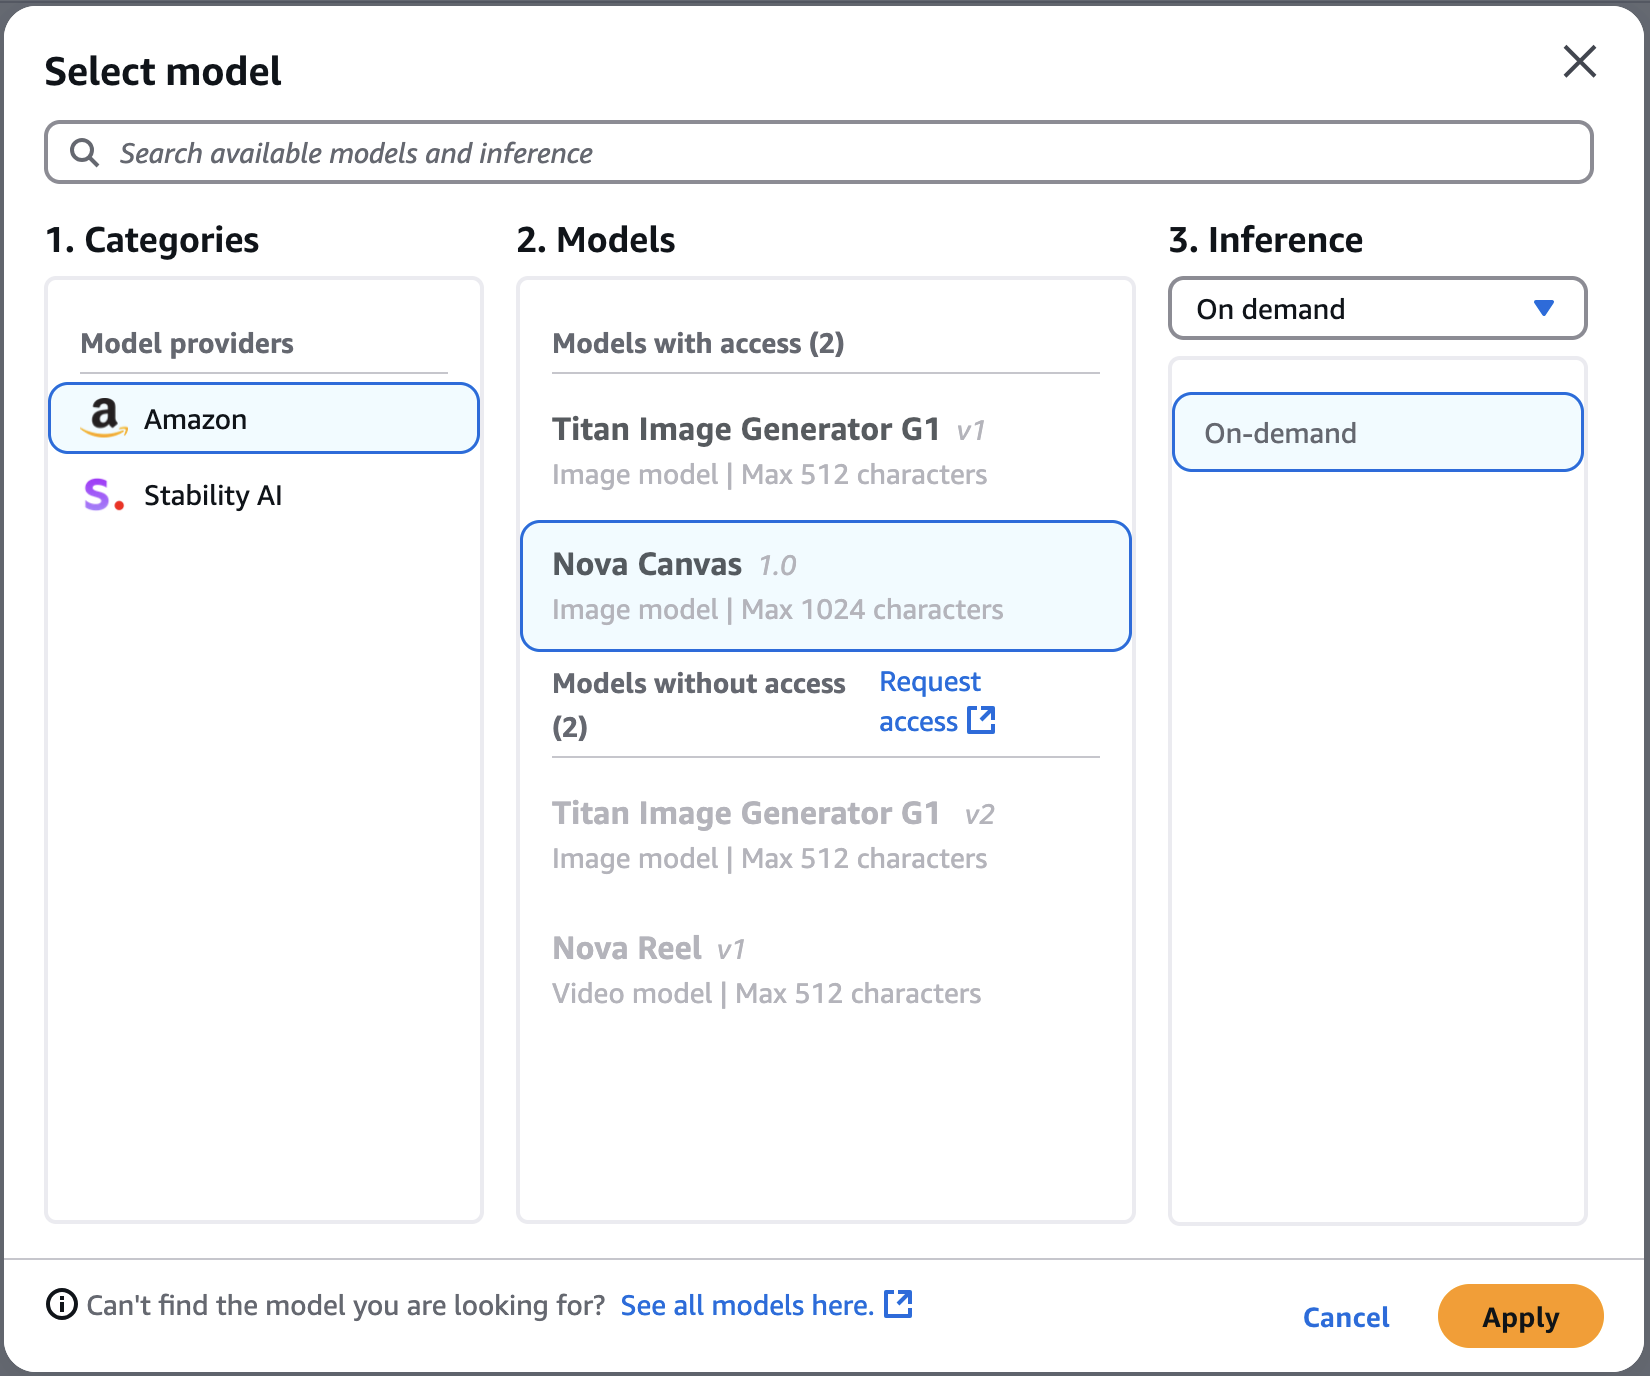The height and width of the screenshot is (1376, 1650).
Task: Click the X to dismiss Select model dialog
Action: pos(1579,62)
